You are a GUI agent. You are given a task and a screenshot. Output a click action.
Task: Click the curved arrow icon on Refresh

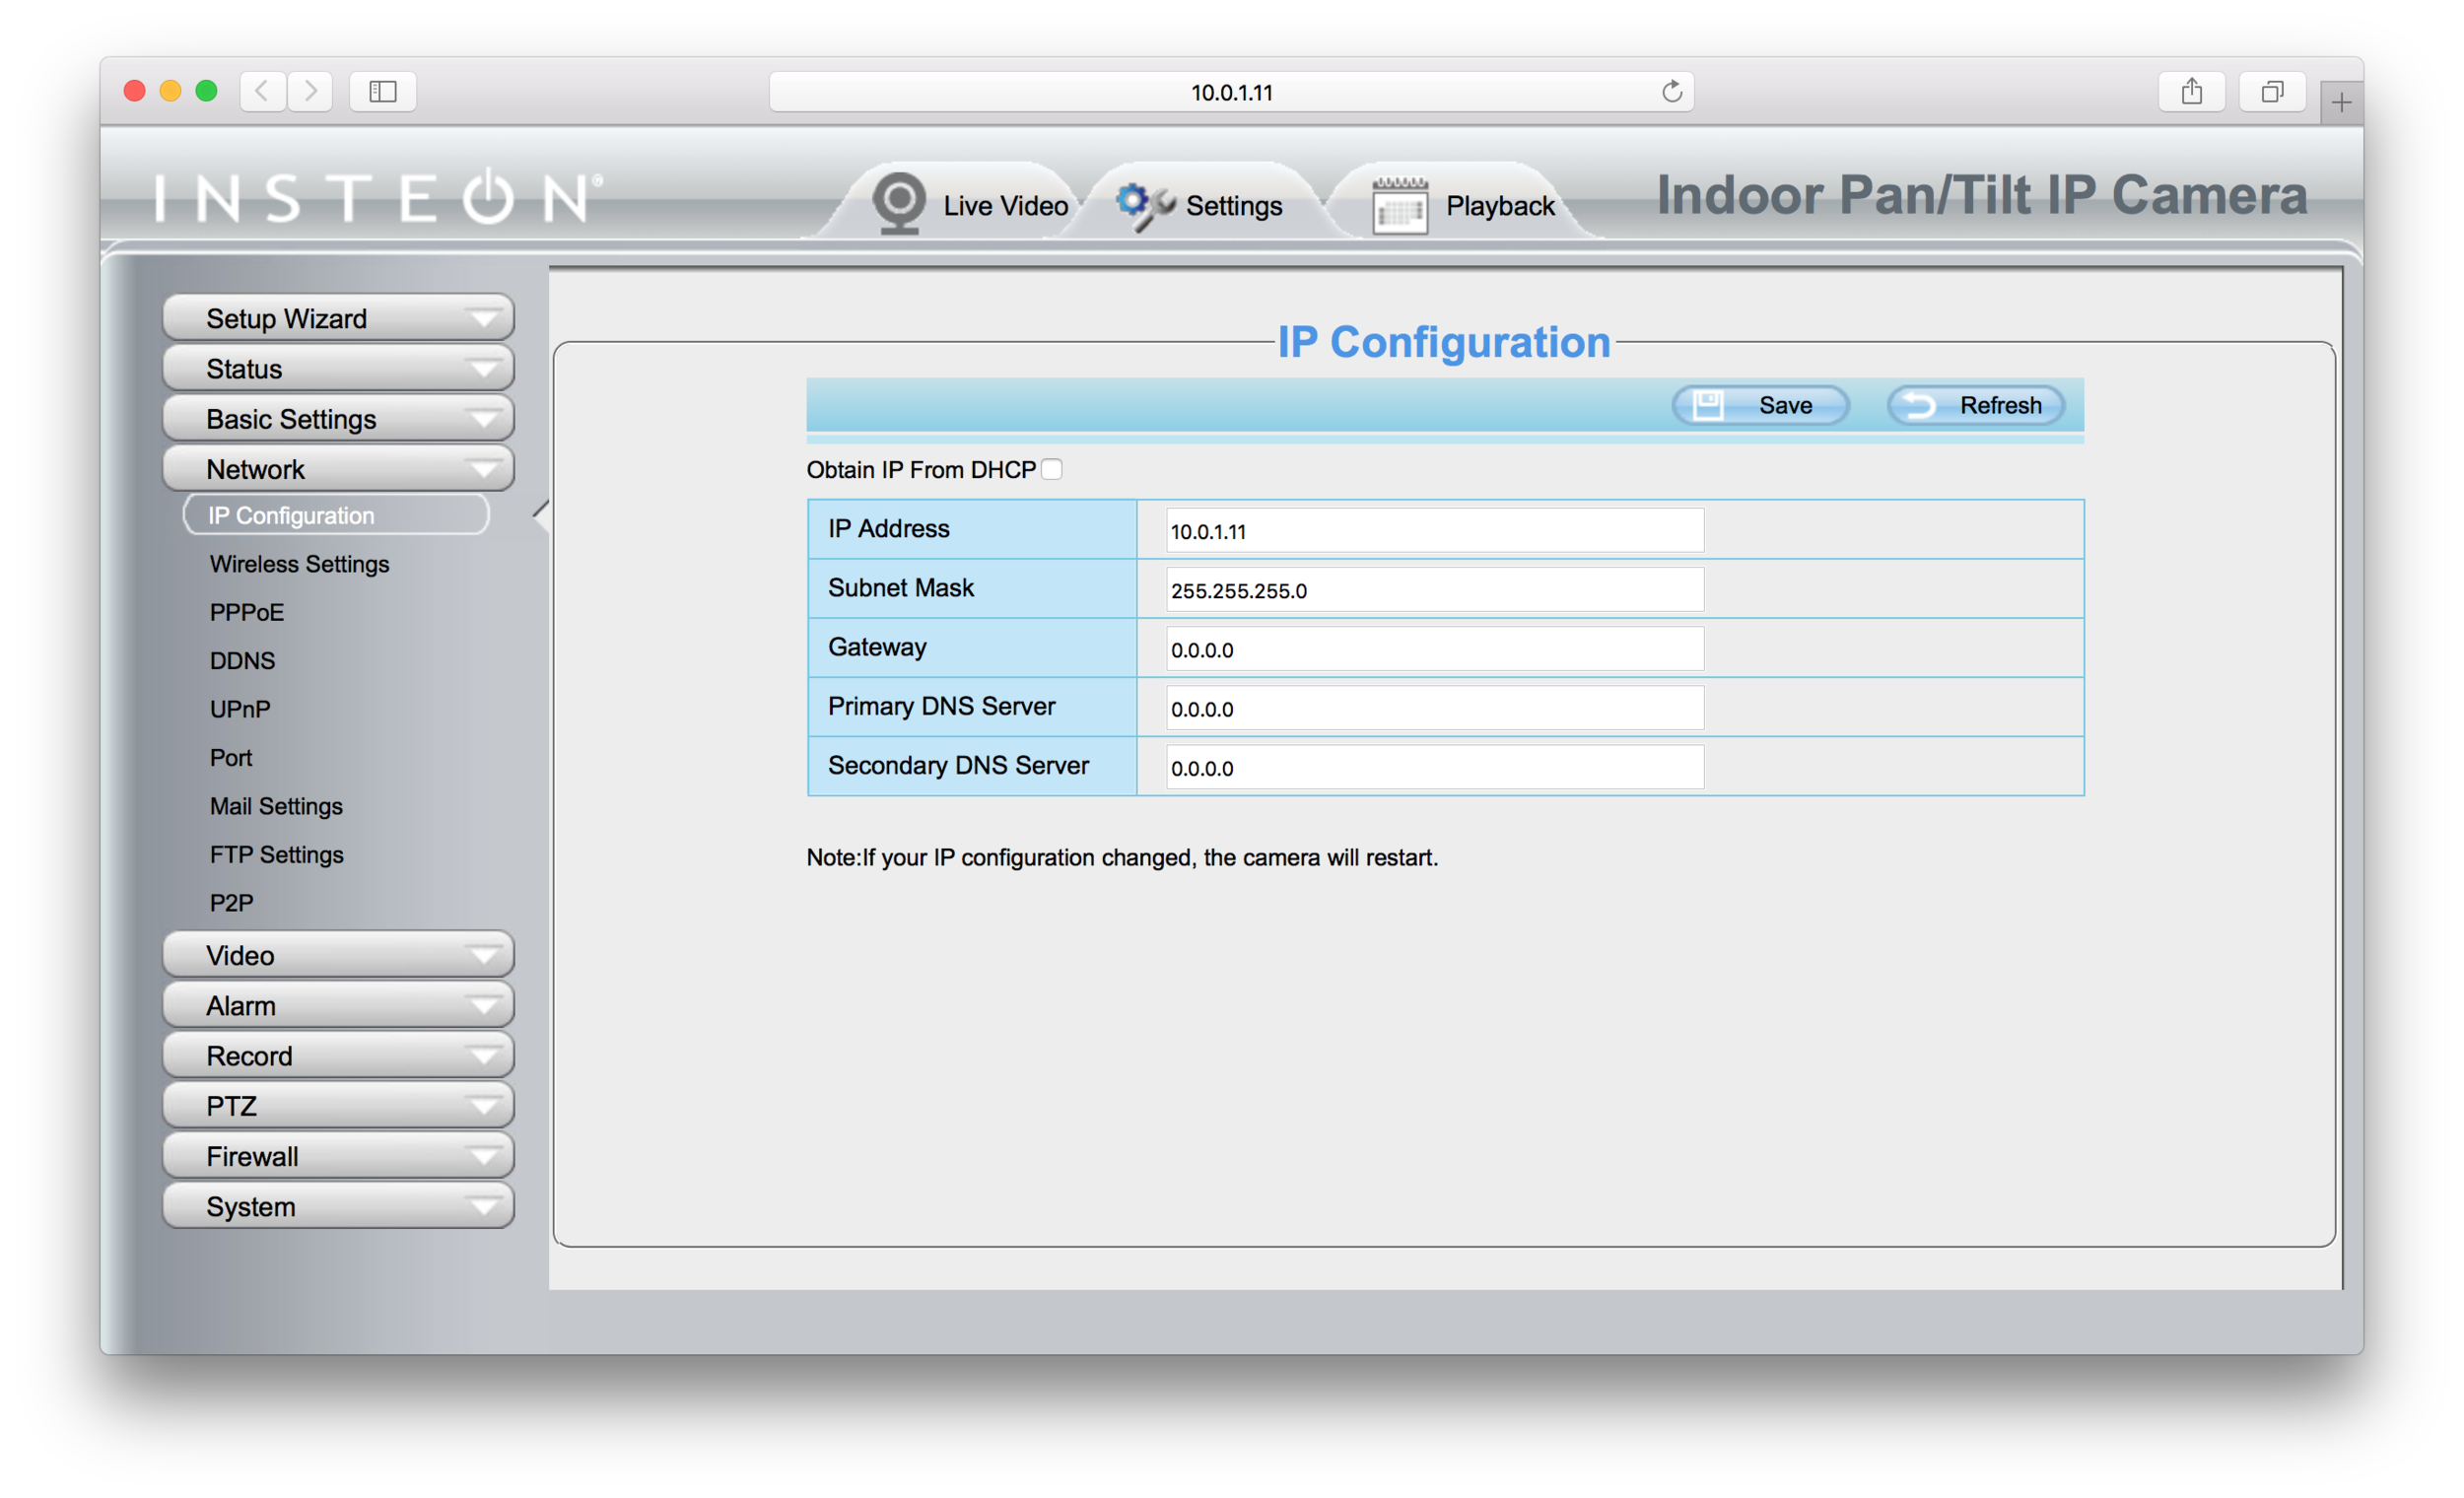(1919, 405)
